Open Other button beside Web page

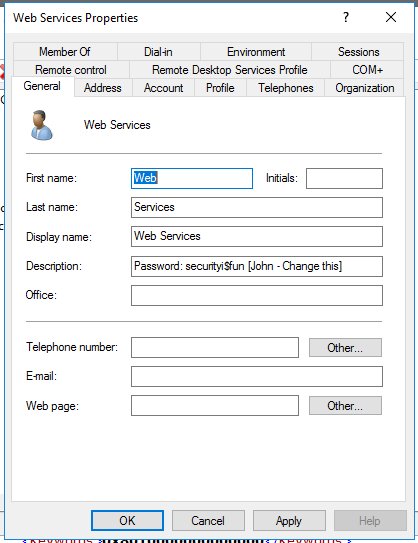pyautogui.click(x=345, y=406)
